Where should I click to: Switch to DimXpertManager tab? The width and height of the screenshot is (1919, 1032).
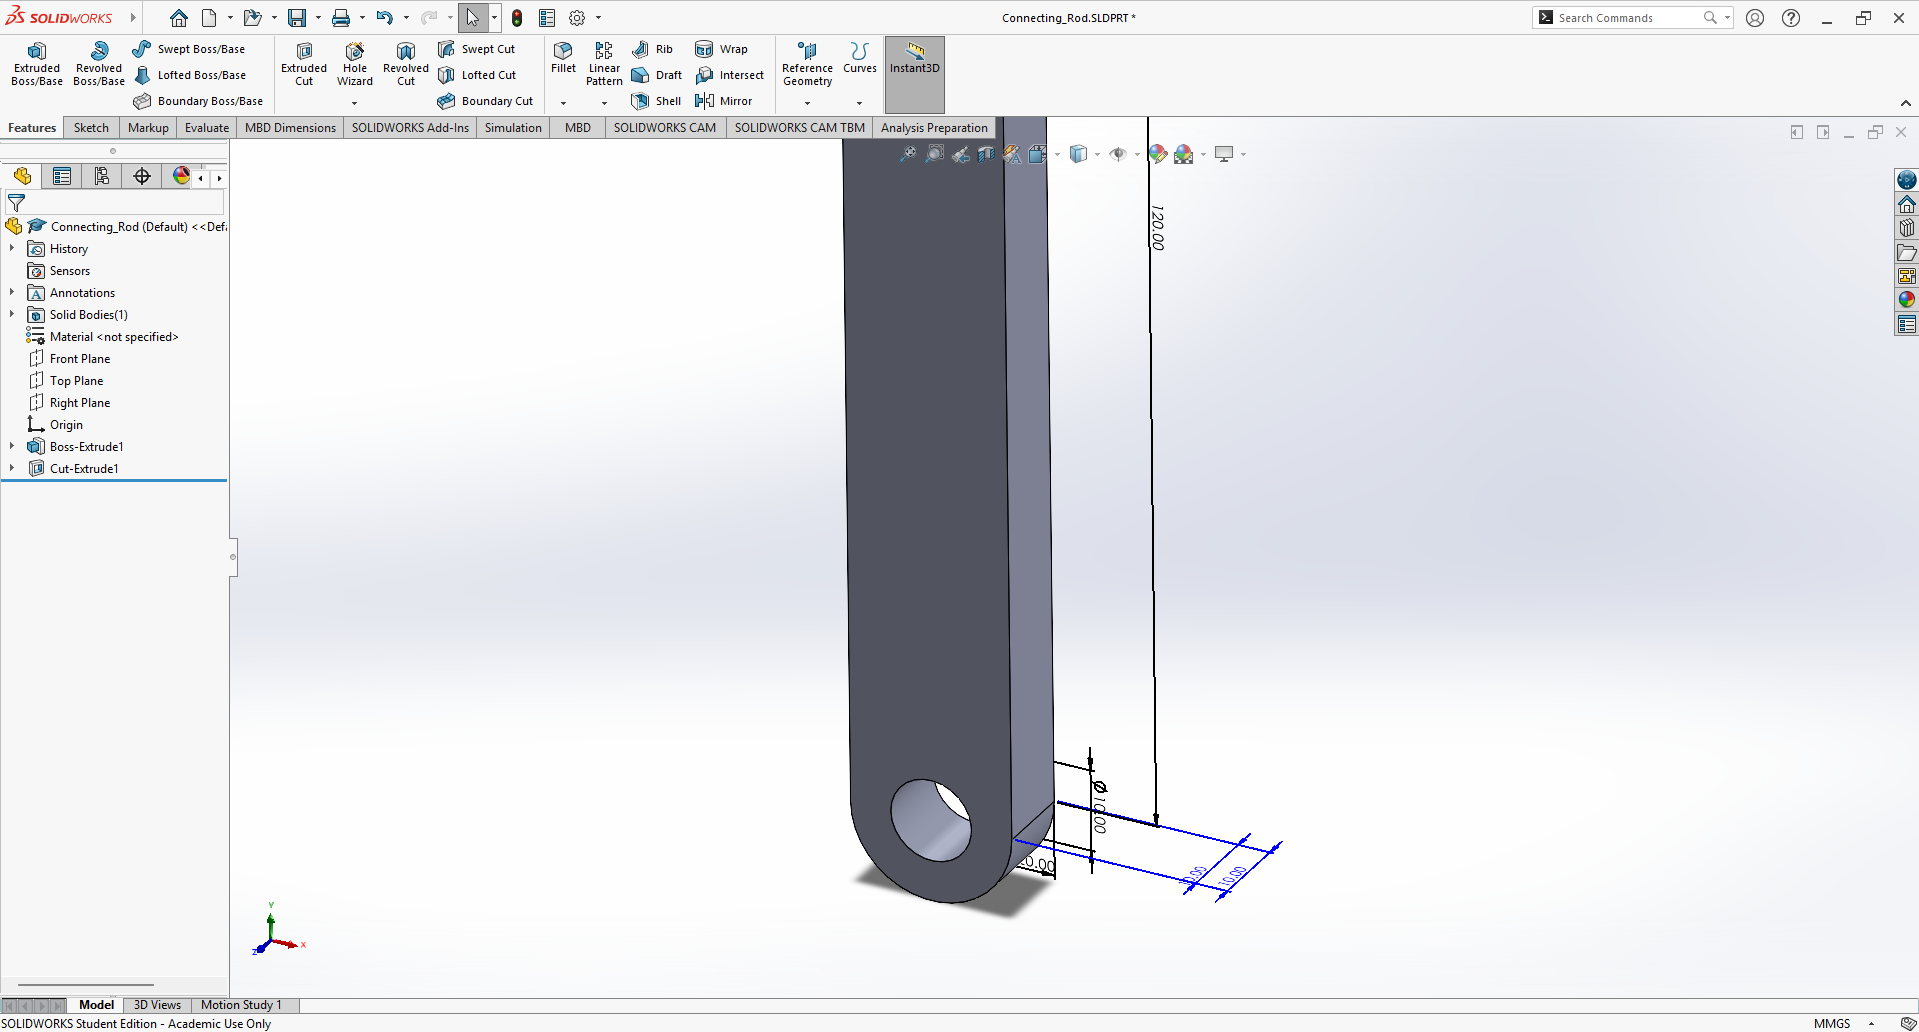click(x=142, y=177)
